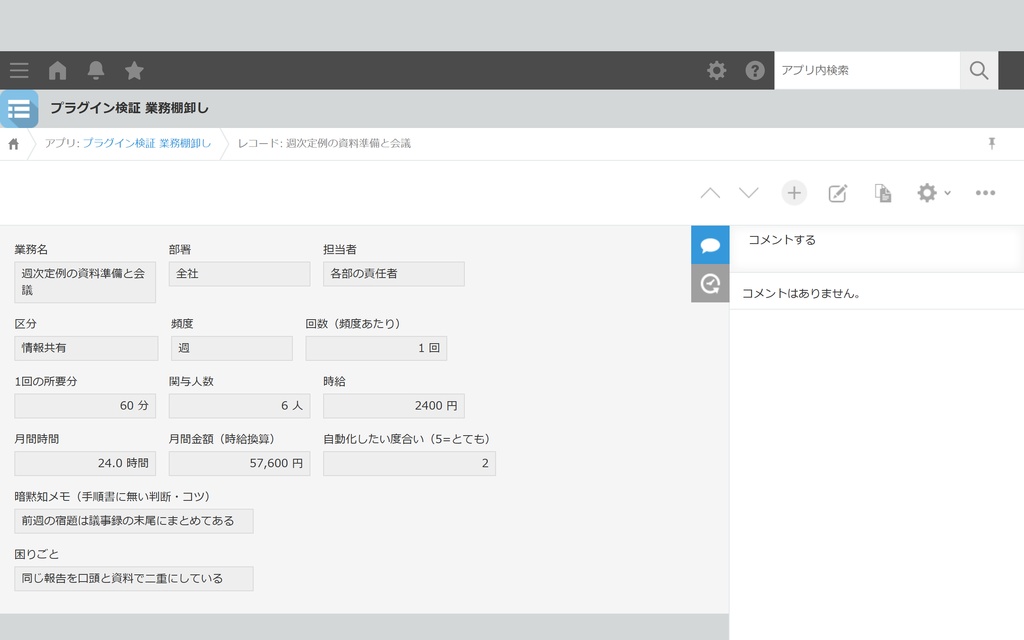Click the 関与人数 value 6 人
The width and height of the screenshot is (1024, 640).
(x=239, y=406)
